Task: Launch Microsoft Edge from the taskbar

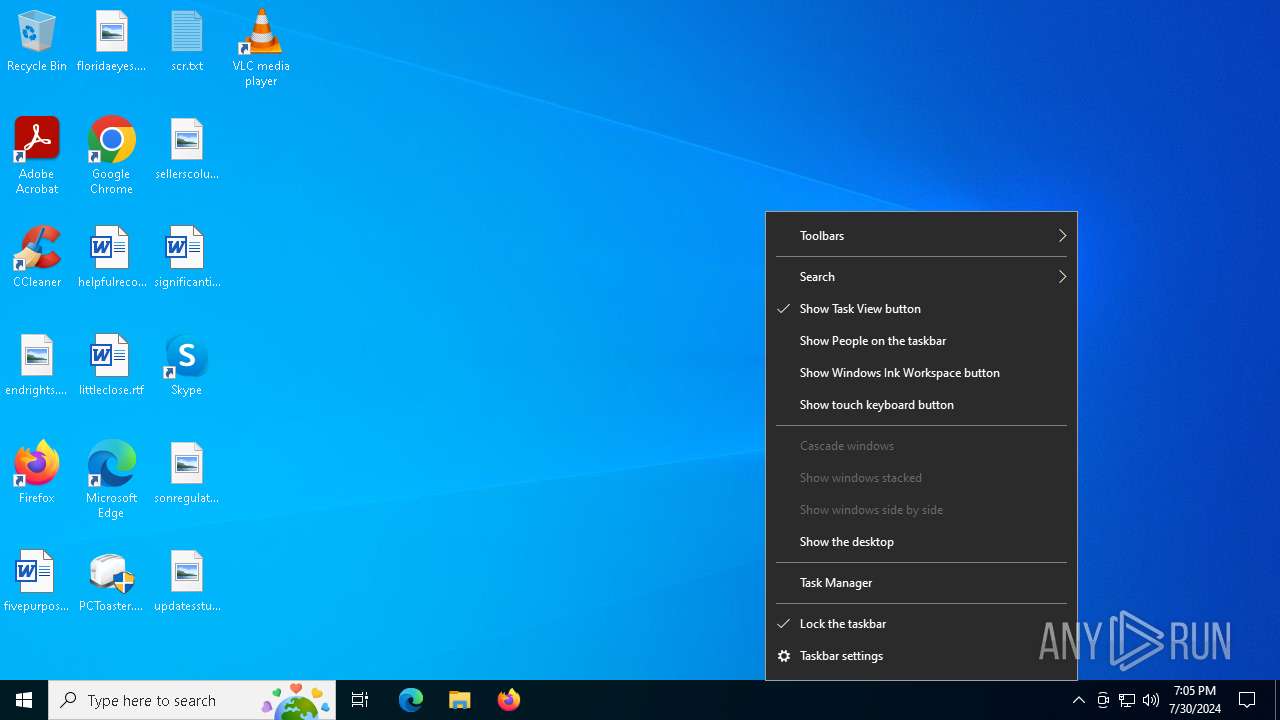Action: pos(411,700)
